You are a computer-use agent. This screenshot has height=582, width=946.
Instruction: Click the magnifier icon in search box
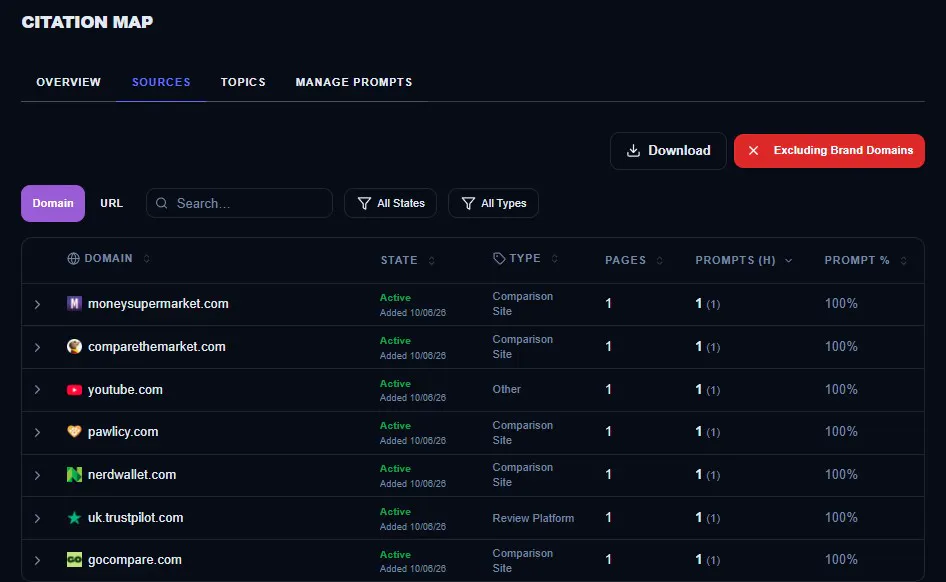162,203
